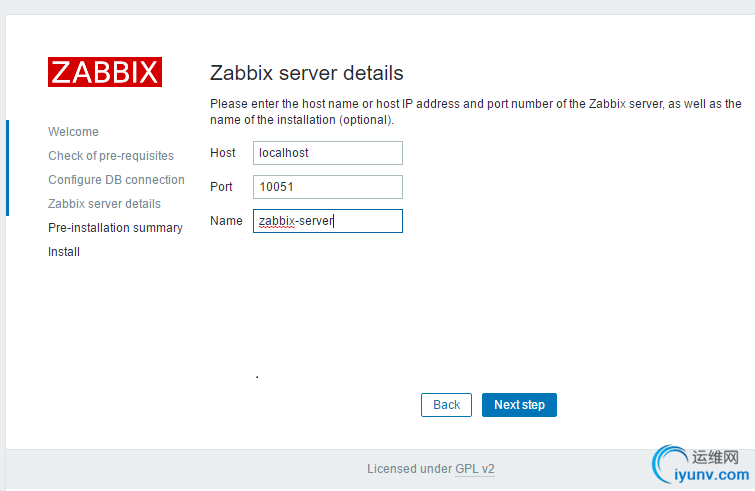The image size is (755, 491).
Task: Select the Welcome step in sidebar
Action: click(x=73, y=132)
